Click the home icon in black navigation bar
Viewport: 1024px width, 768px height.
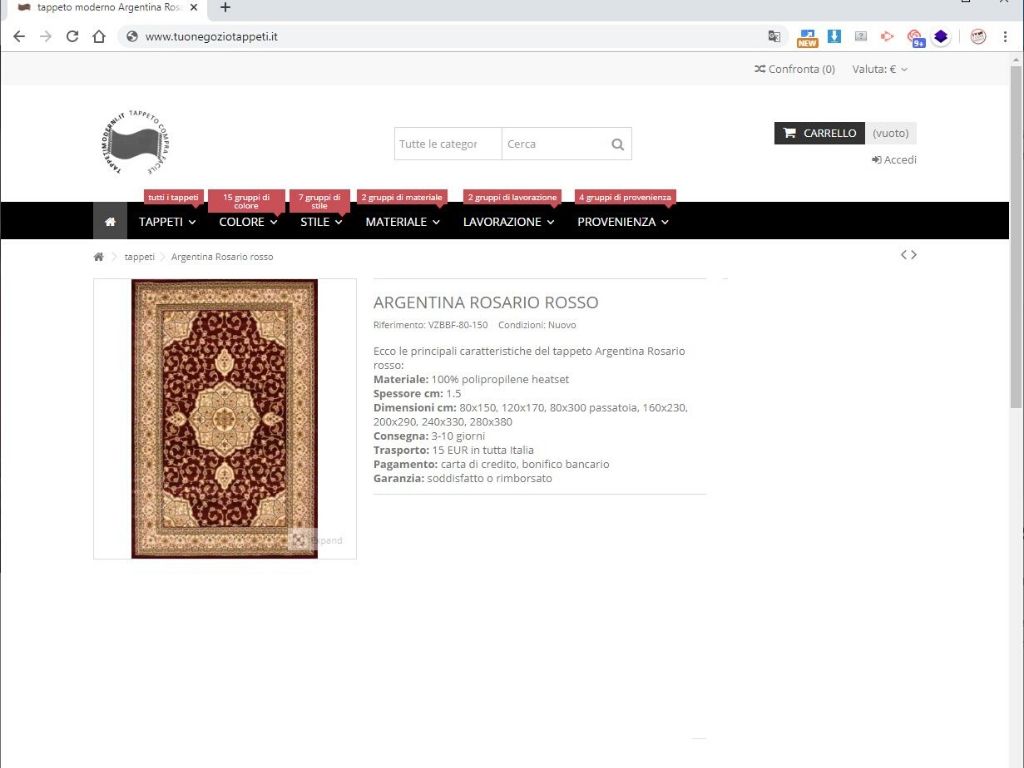click(x=110, y=222)
